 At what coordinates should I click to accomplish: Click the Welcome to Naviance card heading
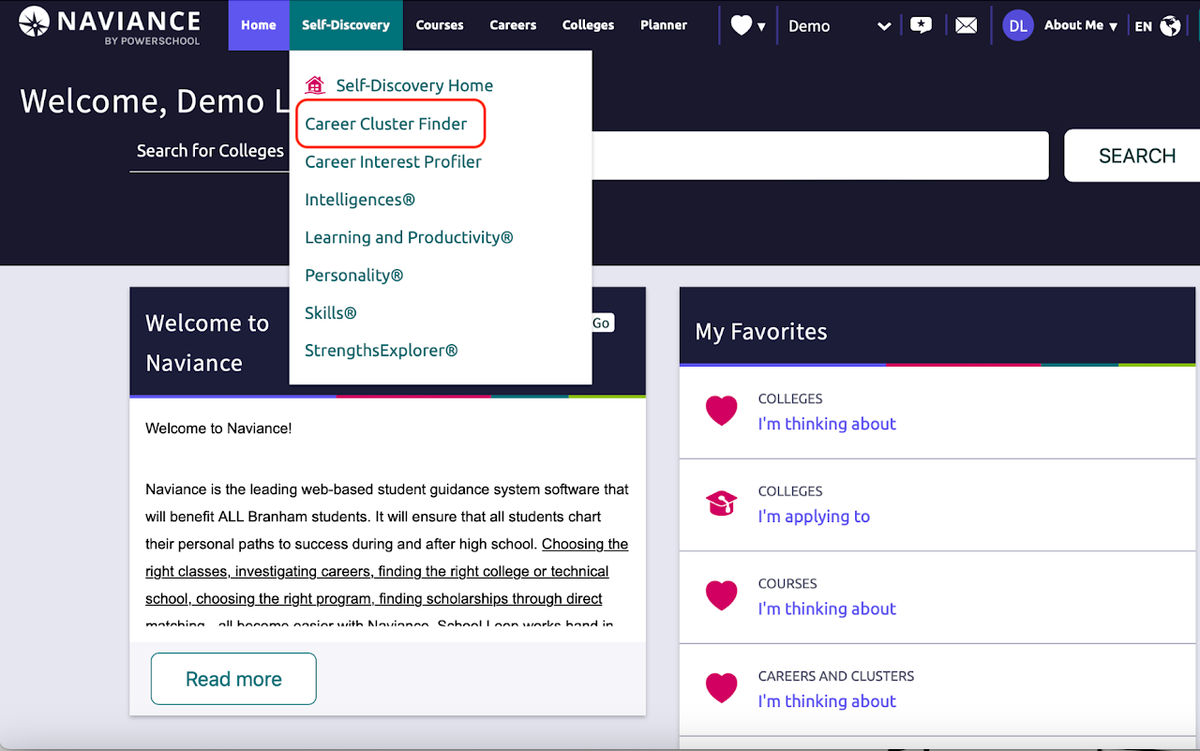click(207, 343)
